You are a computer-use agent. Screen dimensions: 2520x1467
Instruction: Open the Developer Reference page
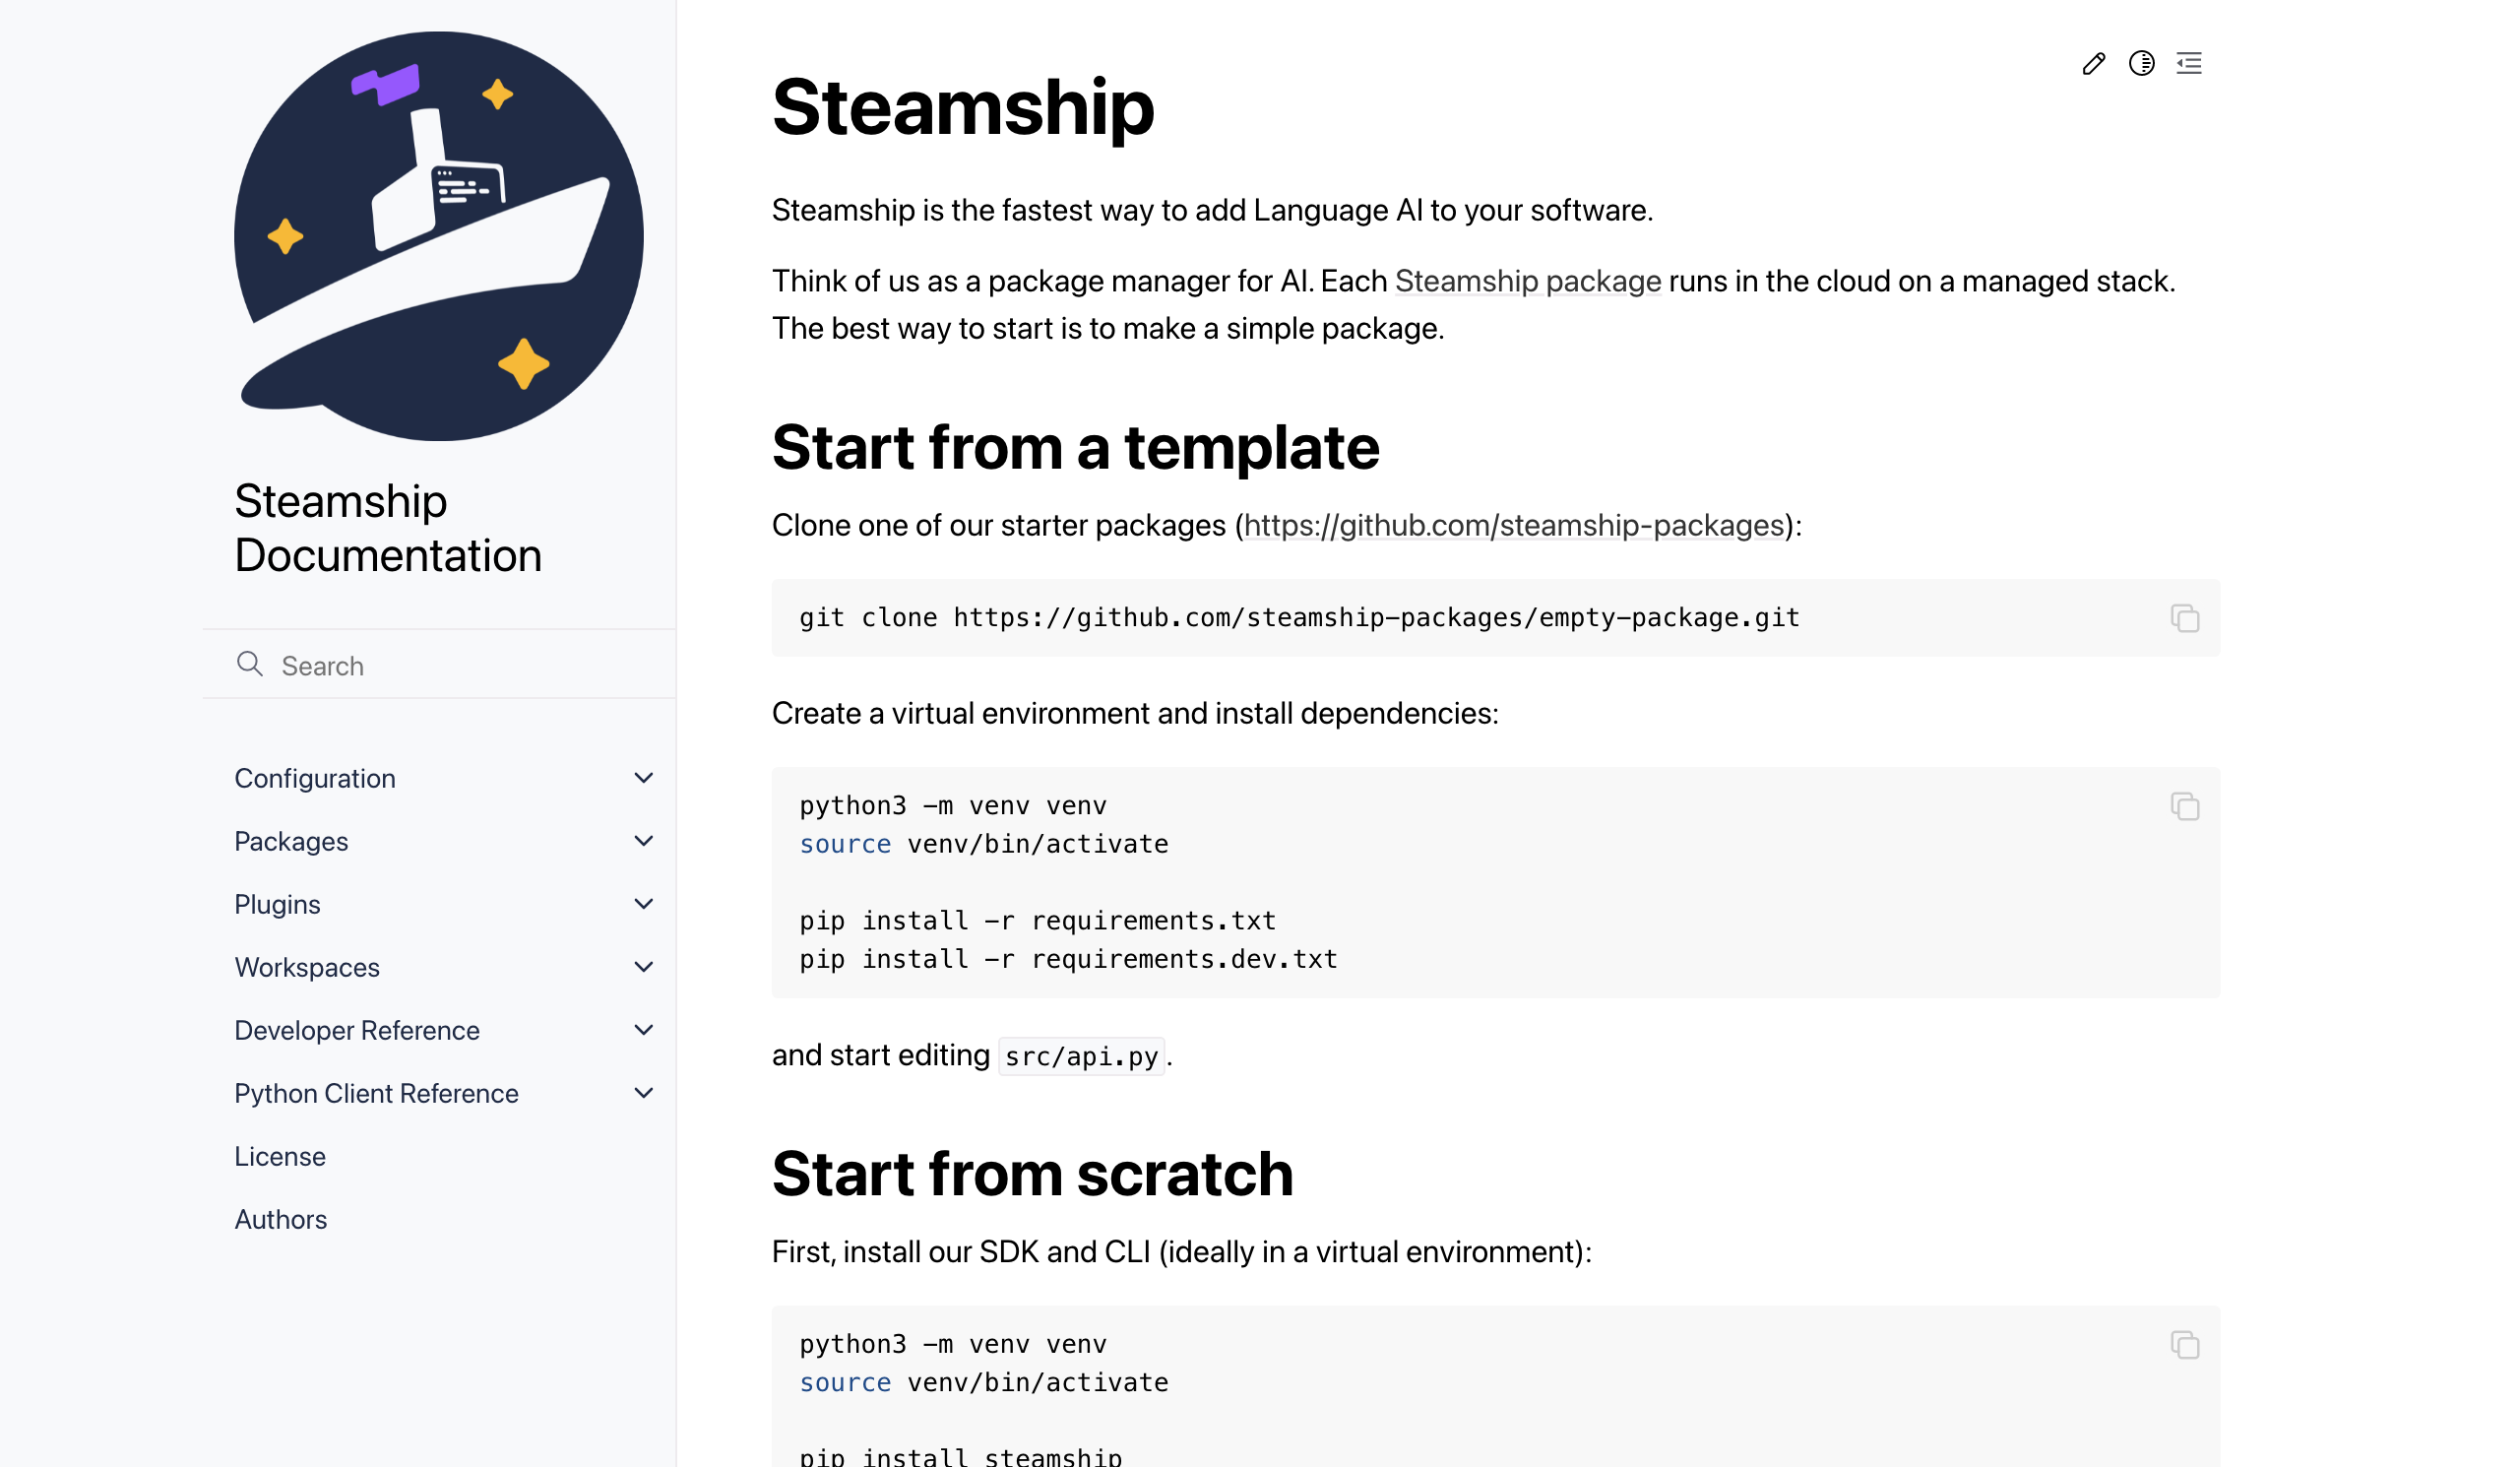[357, 1030]
